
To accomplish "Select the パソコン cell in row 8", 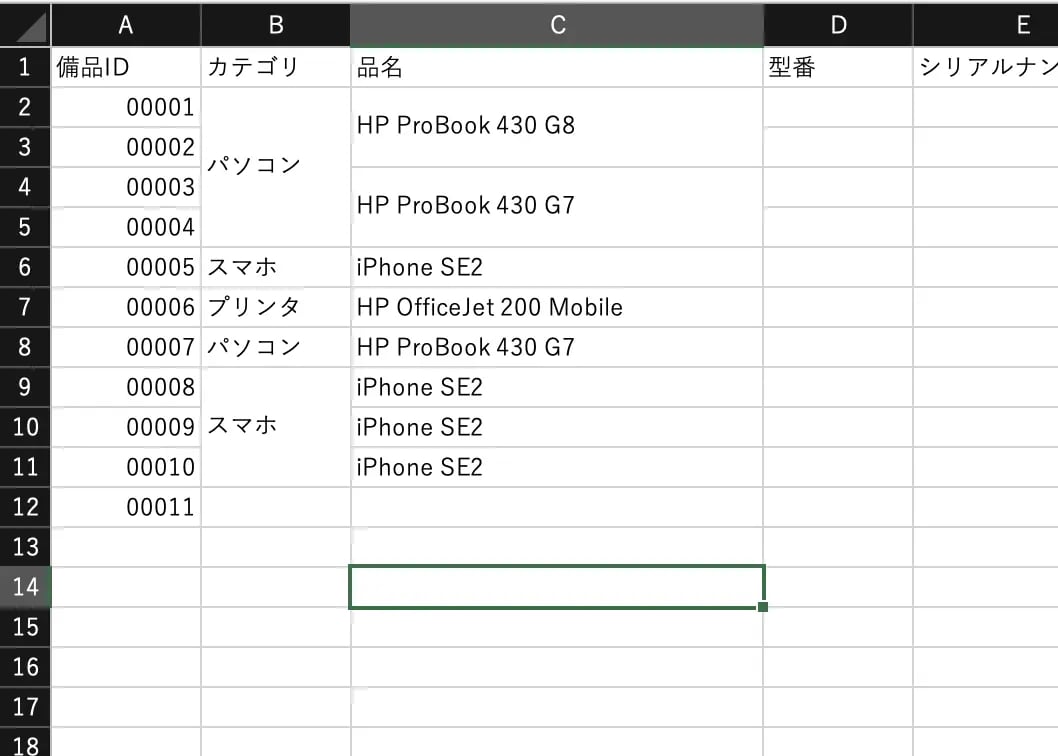I will tap(276, 347).
